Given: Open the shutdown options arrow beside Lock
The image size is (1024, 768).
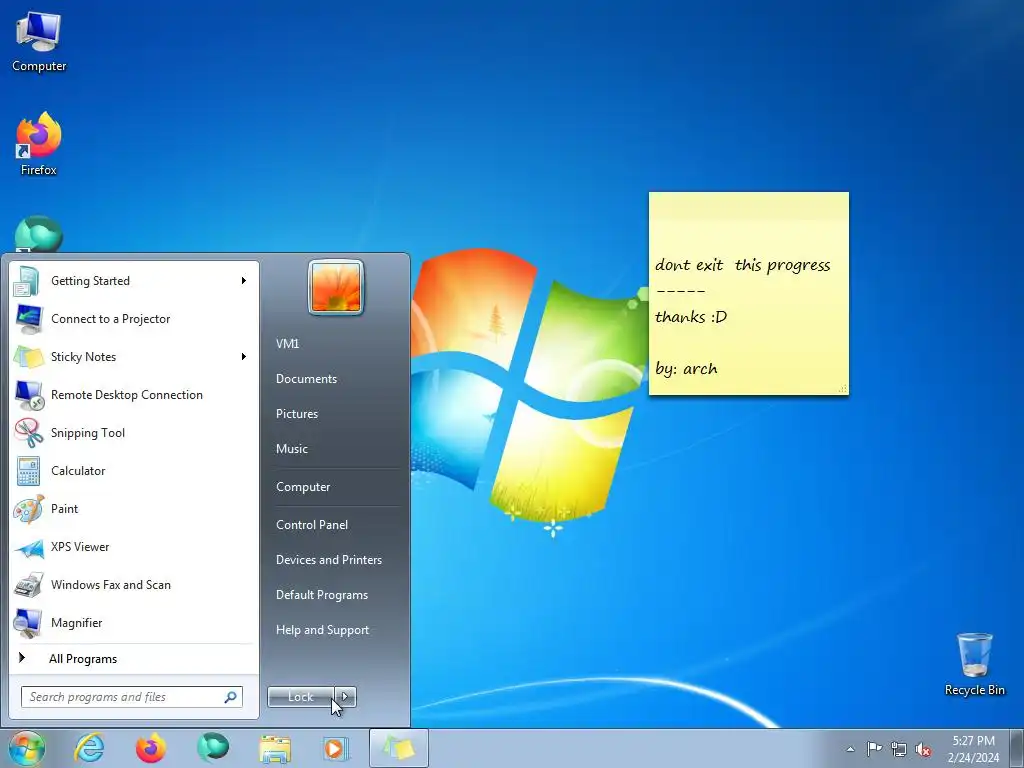Looking at the screenshot, I should 345,697.
